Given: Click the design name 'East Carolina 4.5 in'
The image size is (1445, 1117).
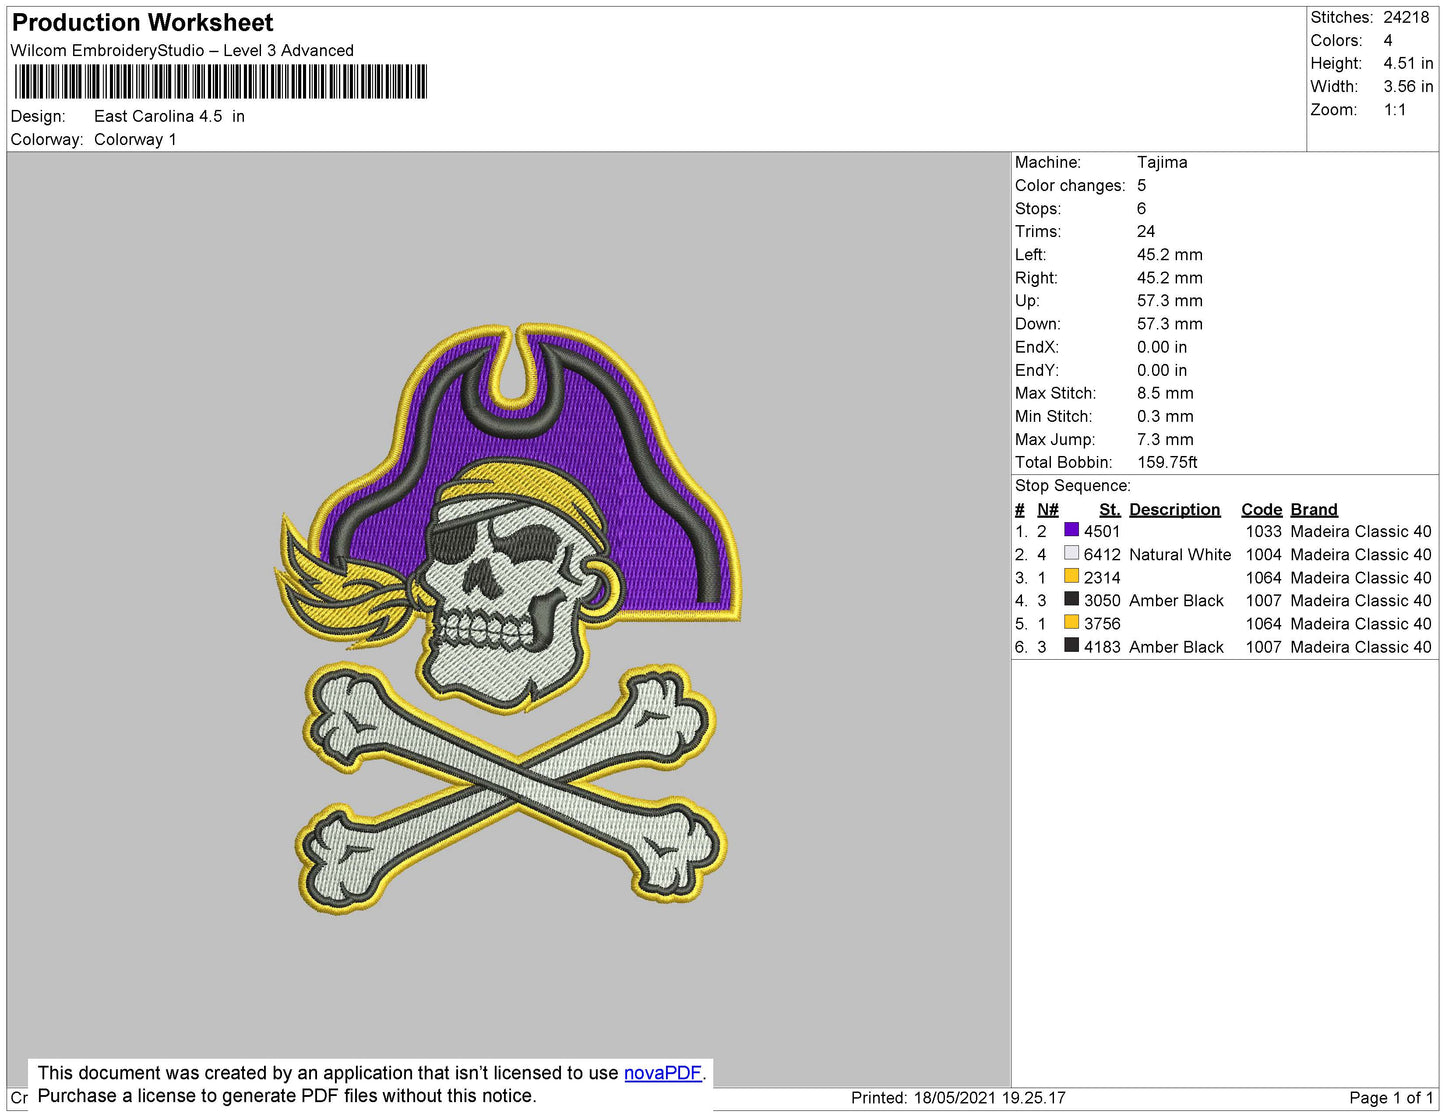Looking at the screenshot, I should coord(169,116).
